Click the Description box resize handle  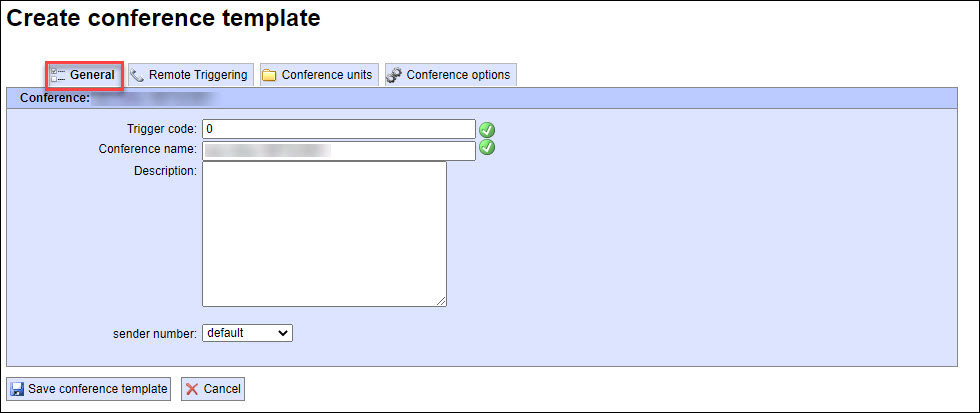[441, 302]
